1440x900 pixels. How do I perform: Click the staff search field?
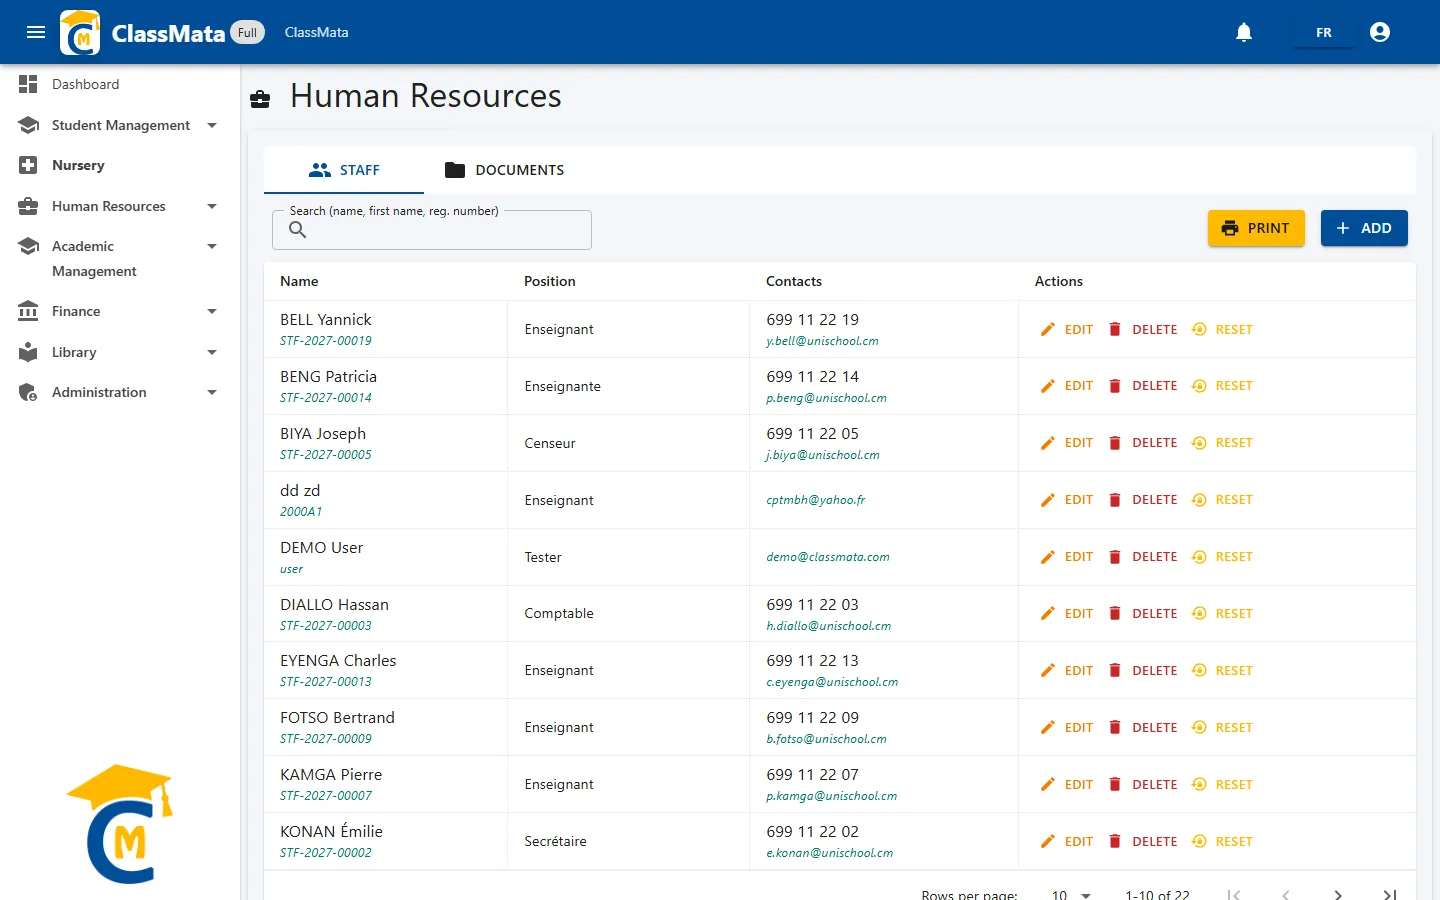(432, 230)
